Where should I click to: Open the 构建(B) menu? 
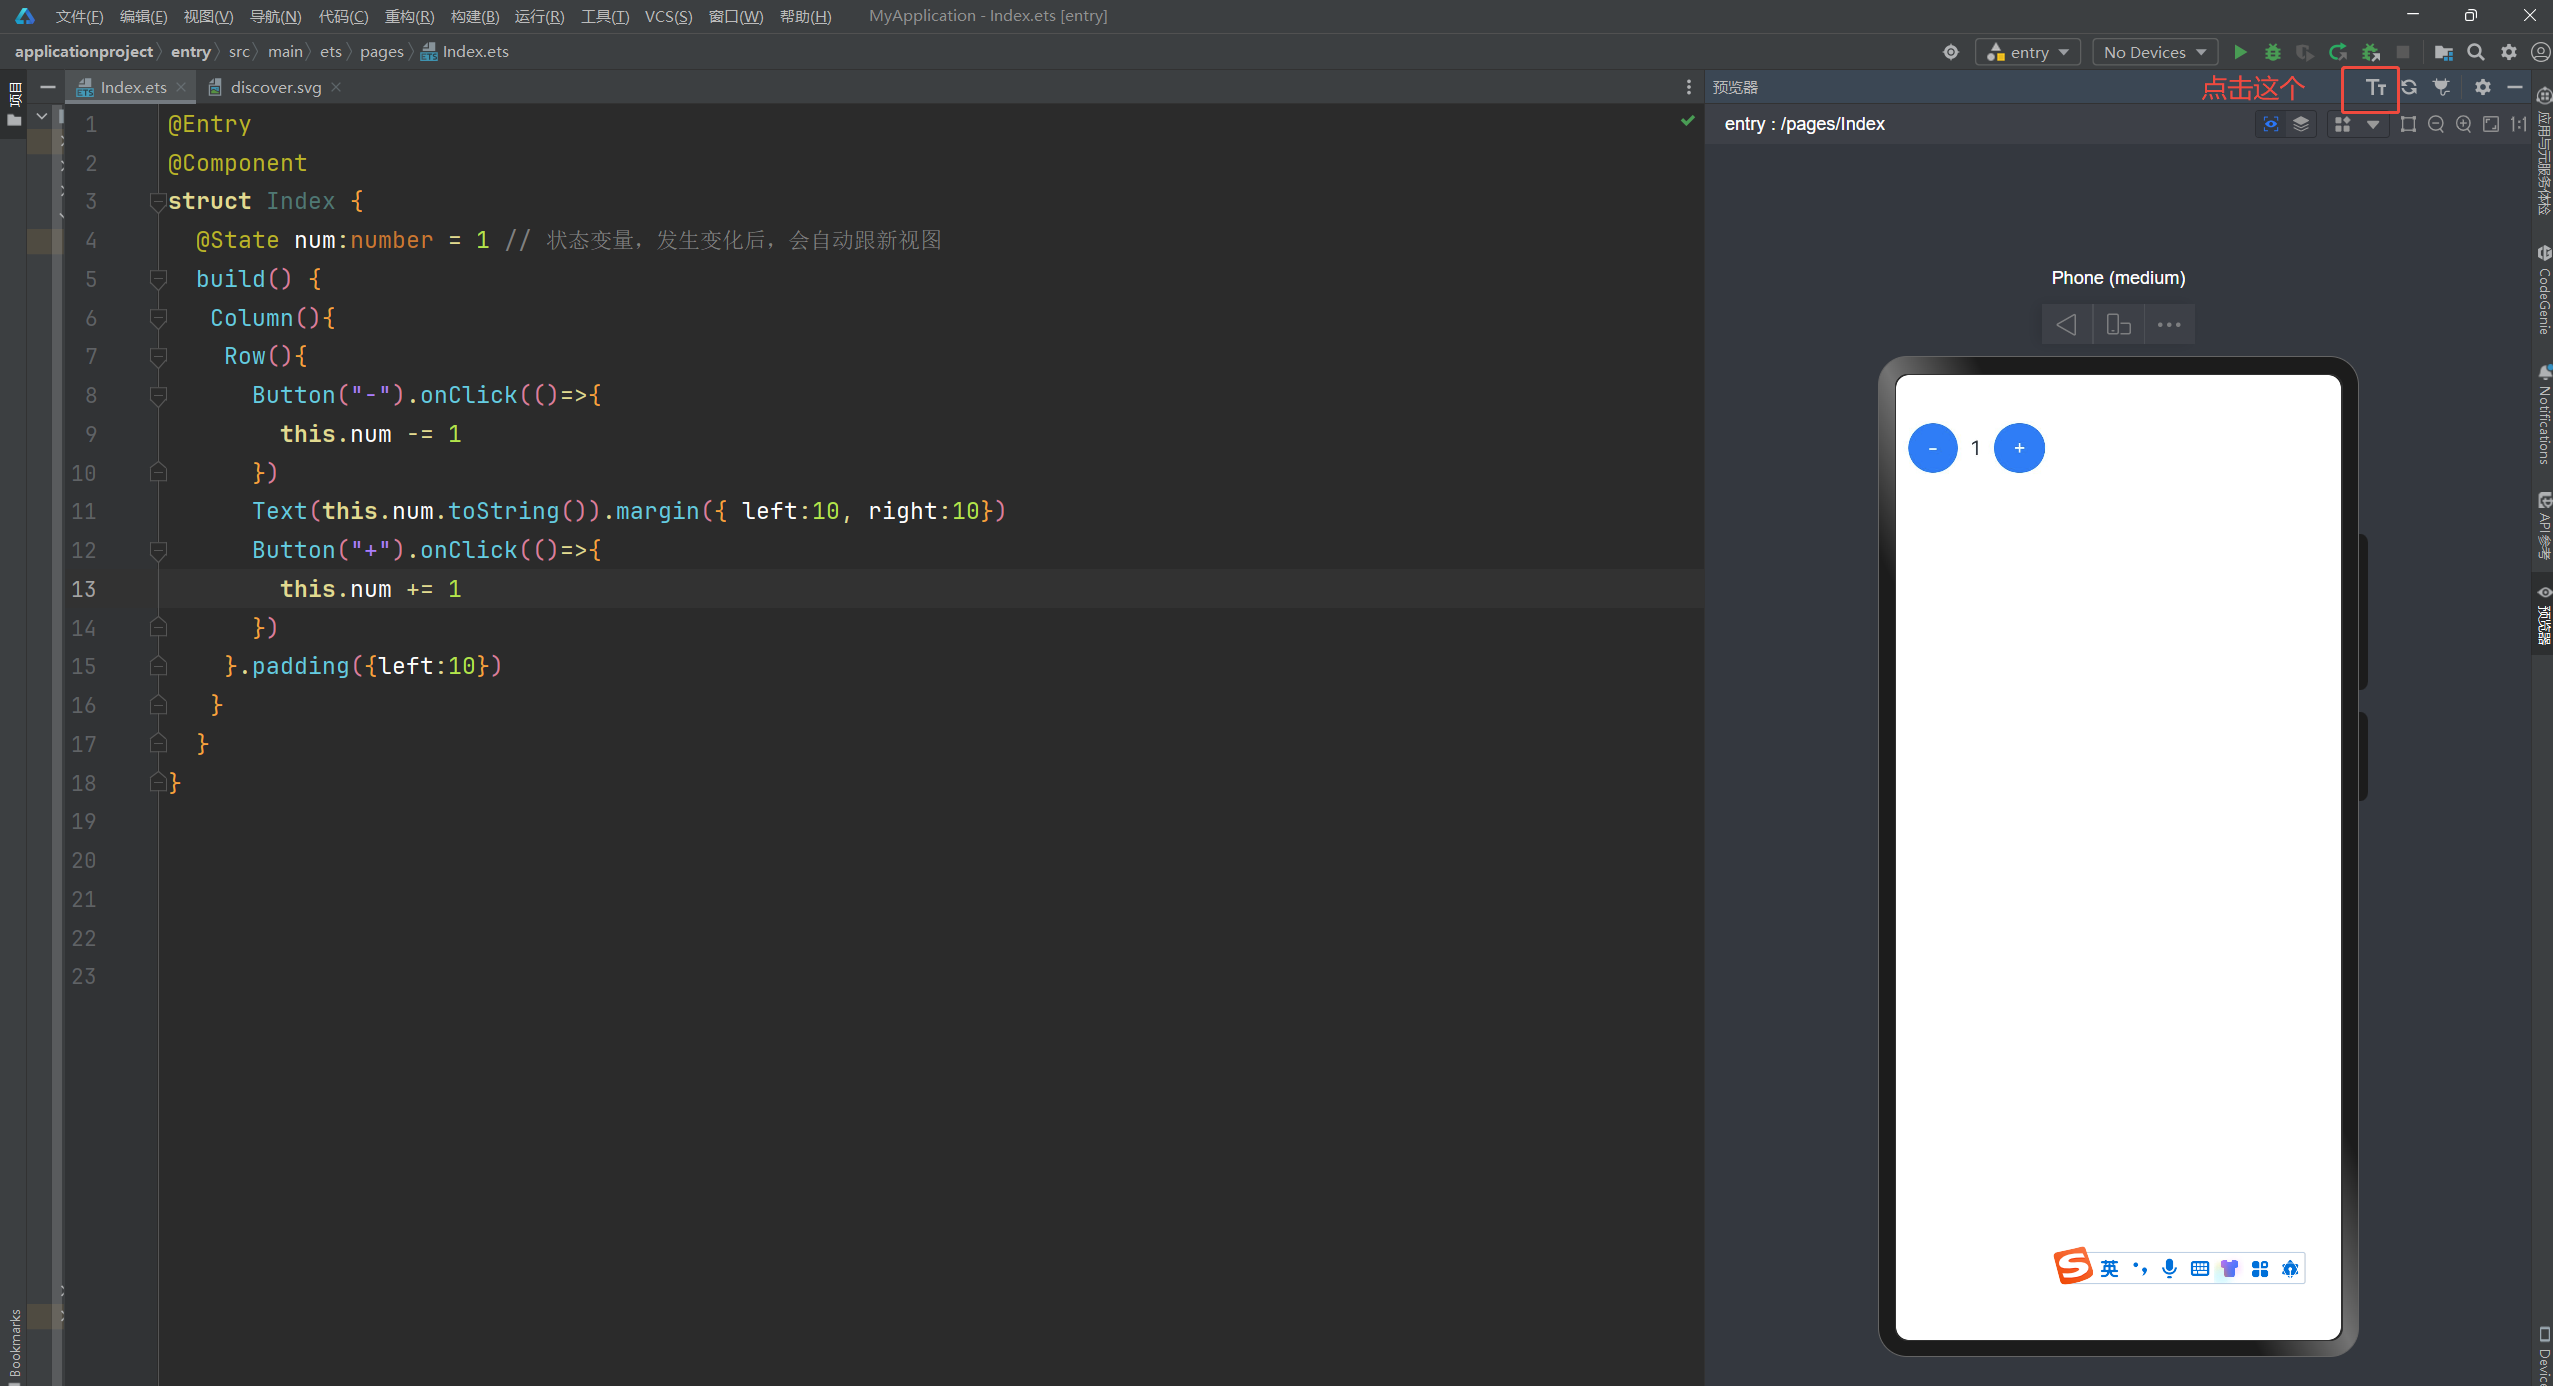[x=474, y=16]
